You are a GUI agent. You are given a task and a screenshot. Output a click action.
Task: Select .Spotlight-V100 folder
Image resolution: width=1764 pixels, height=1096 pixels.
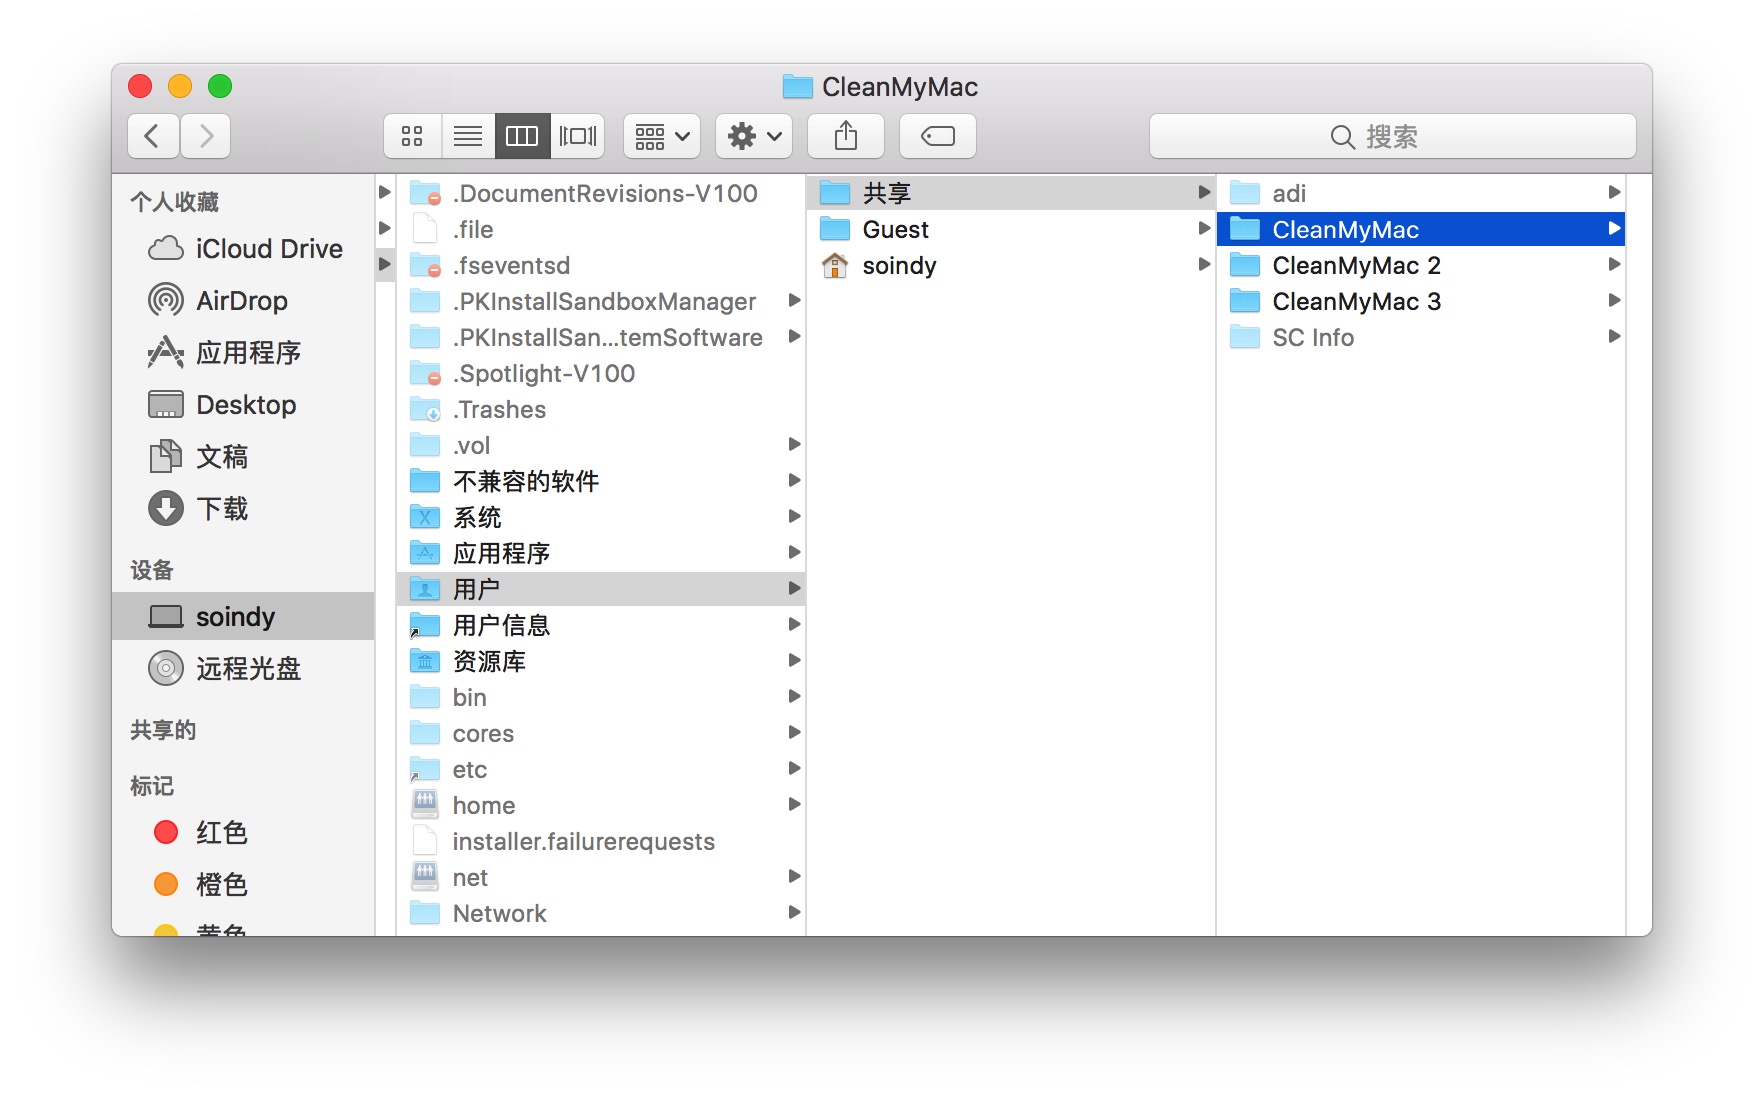(600, 373)
